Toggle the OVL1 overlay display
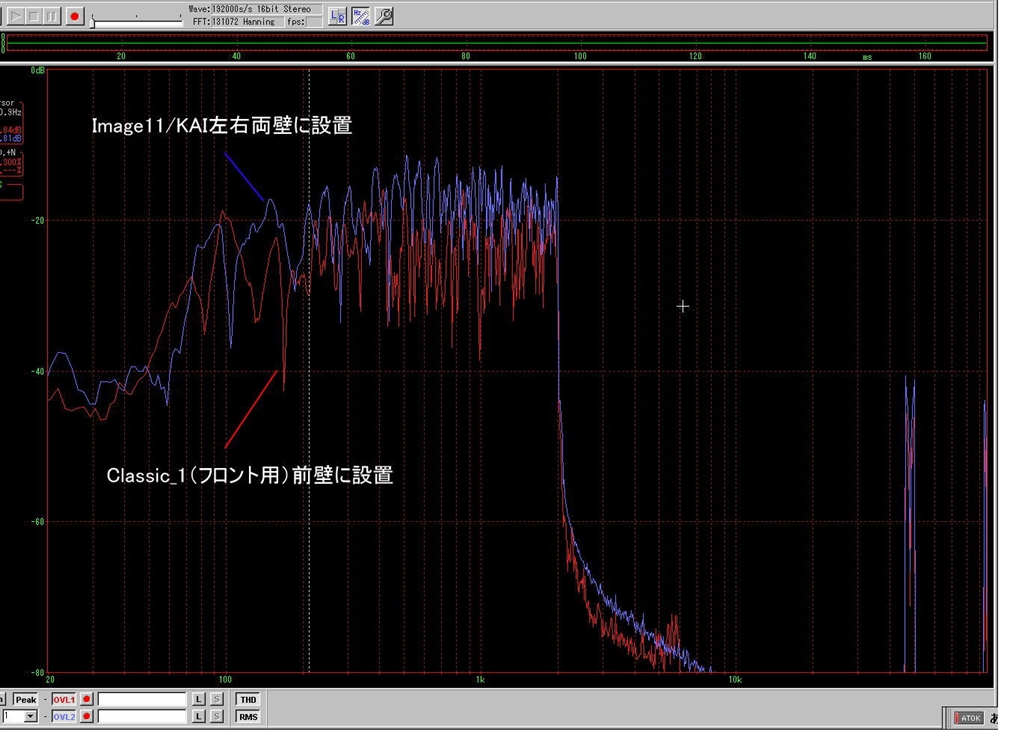The width and height of the screenshot is (1024, 755). tap(64, 700)
